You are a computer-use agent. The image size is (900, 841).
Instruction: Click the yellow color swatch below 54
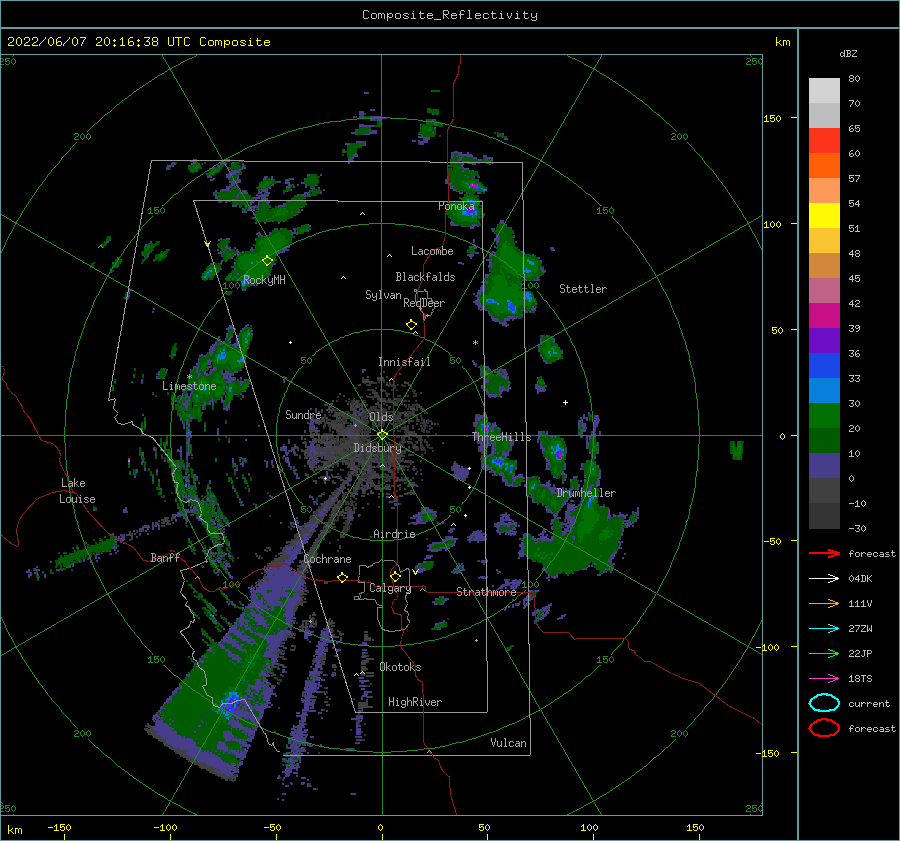pos(824,215)
